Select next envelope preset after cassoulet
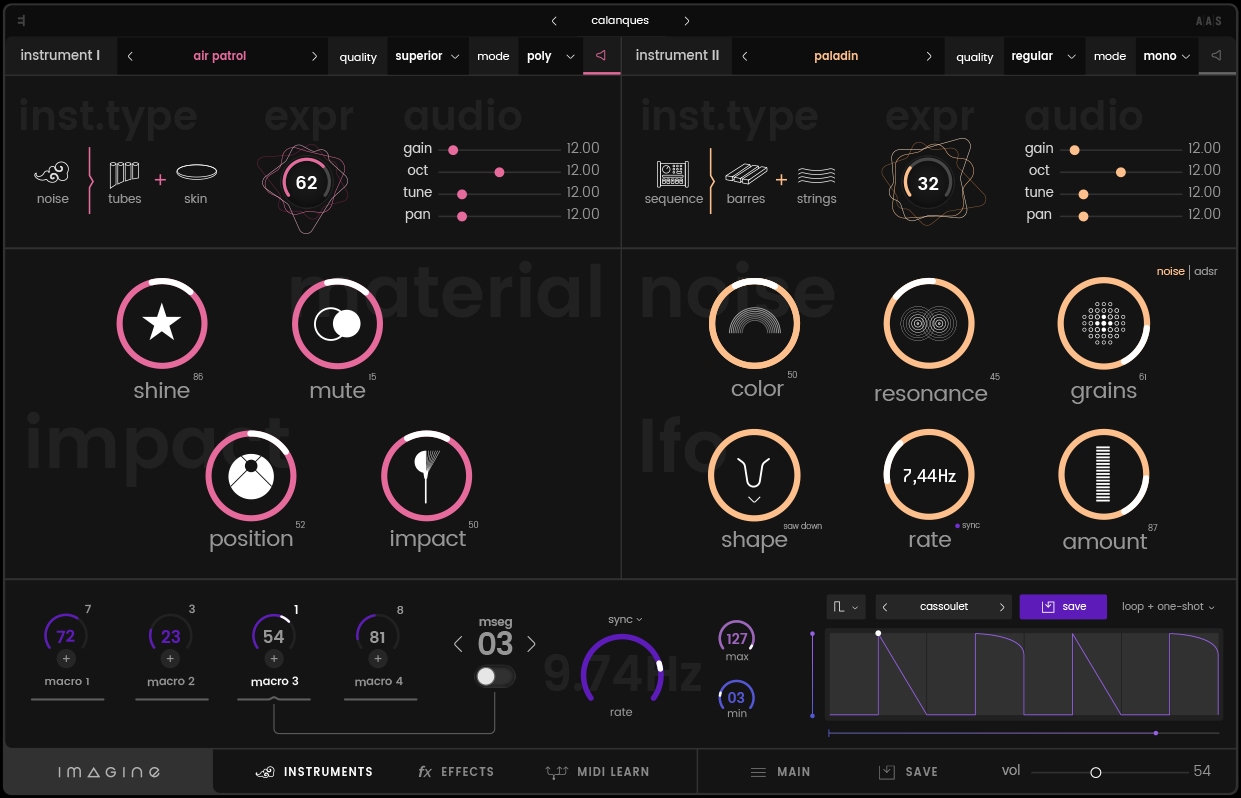This screenshot has width=1241, height=798. pyautogui.click(x=1002, y=607)
